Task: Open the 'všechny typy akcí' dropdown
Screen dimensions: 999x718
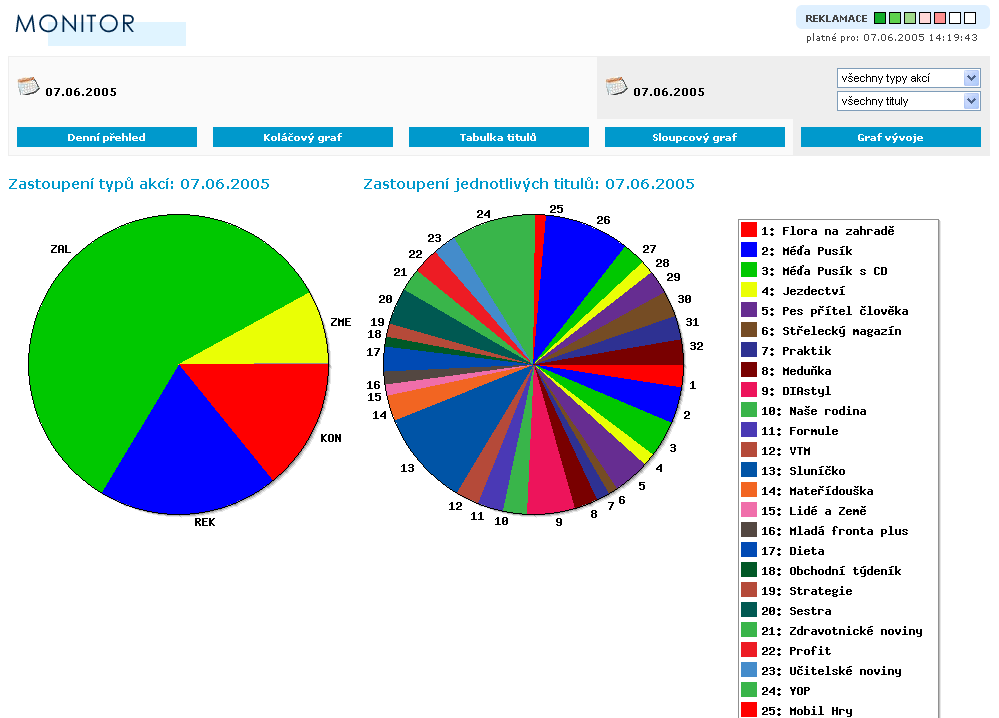Action: [x=908, y=78]
